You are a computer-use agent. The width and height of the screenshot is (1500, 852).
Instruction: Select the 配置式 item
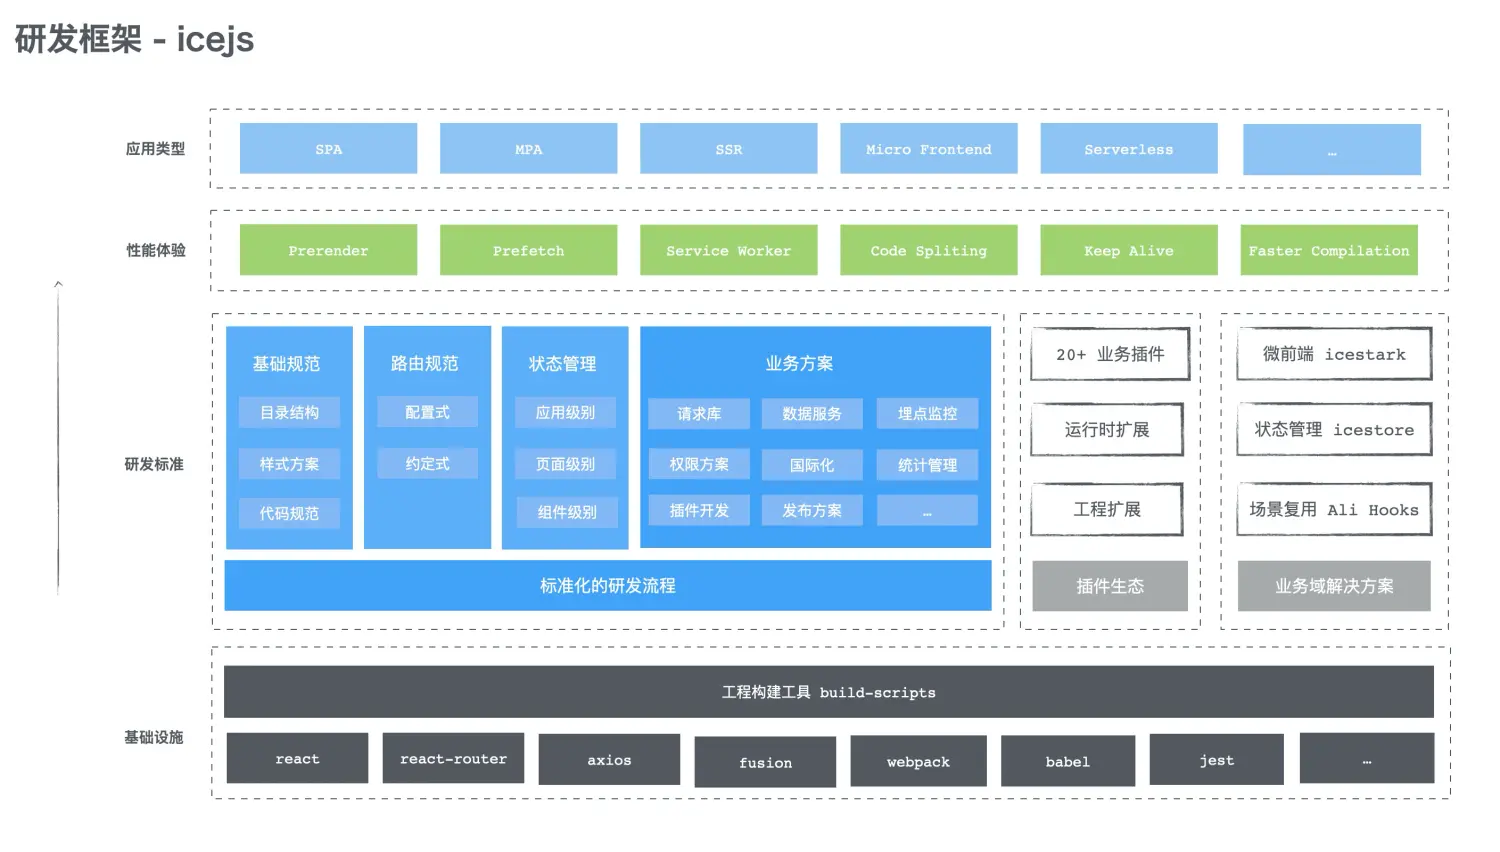click(x=427, y=412)
